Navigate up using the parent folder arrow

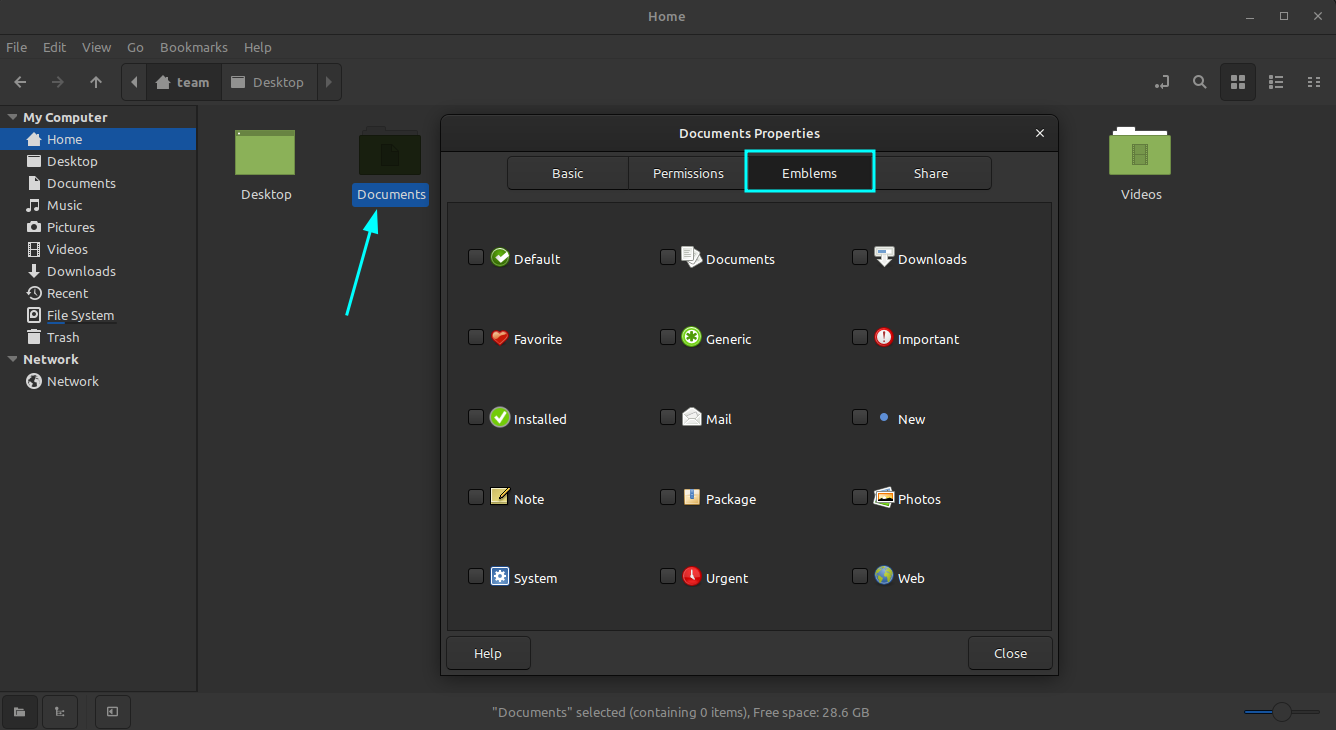pyautogui.click(x=95, y=82)
